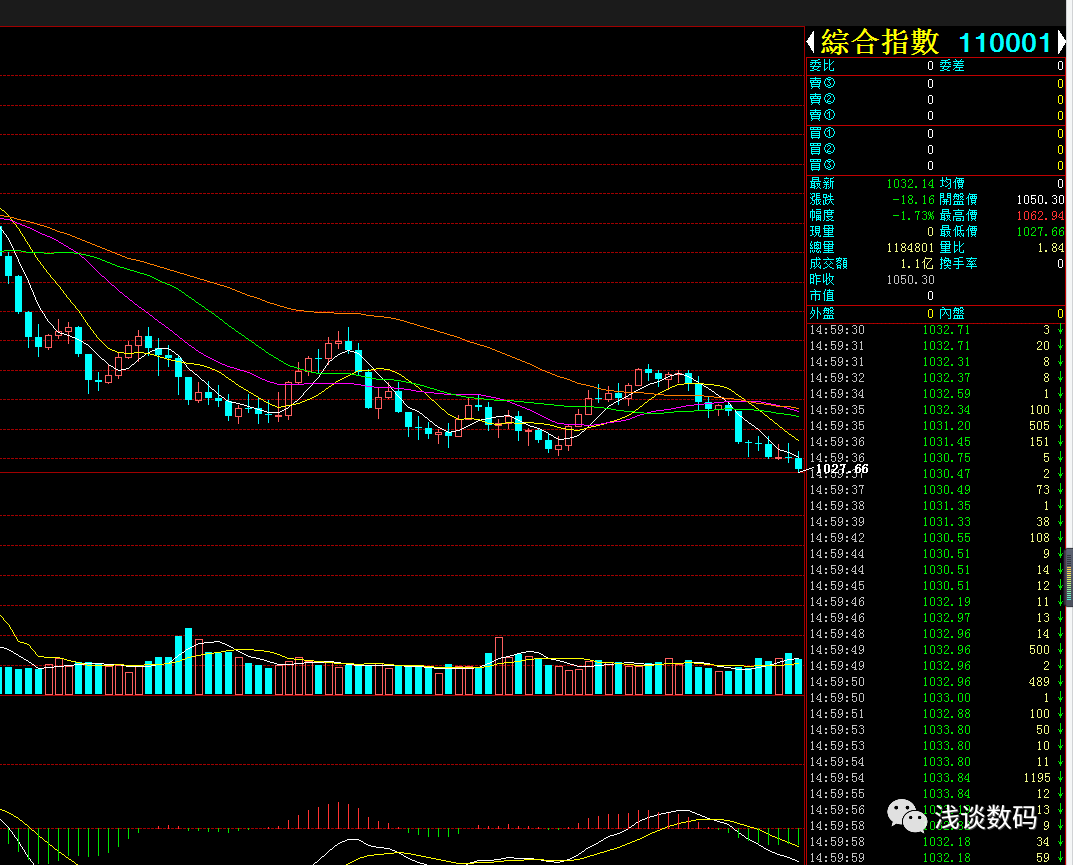Click the previous-instrument arrow left of 綜合指數
This screenshot has height=865, width=1073.
click(811, 42)
